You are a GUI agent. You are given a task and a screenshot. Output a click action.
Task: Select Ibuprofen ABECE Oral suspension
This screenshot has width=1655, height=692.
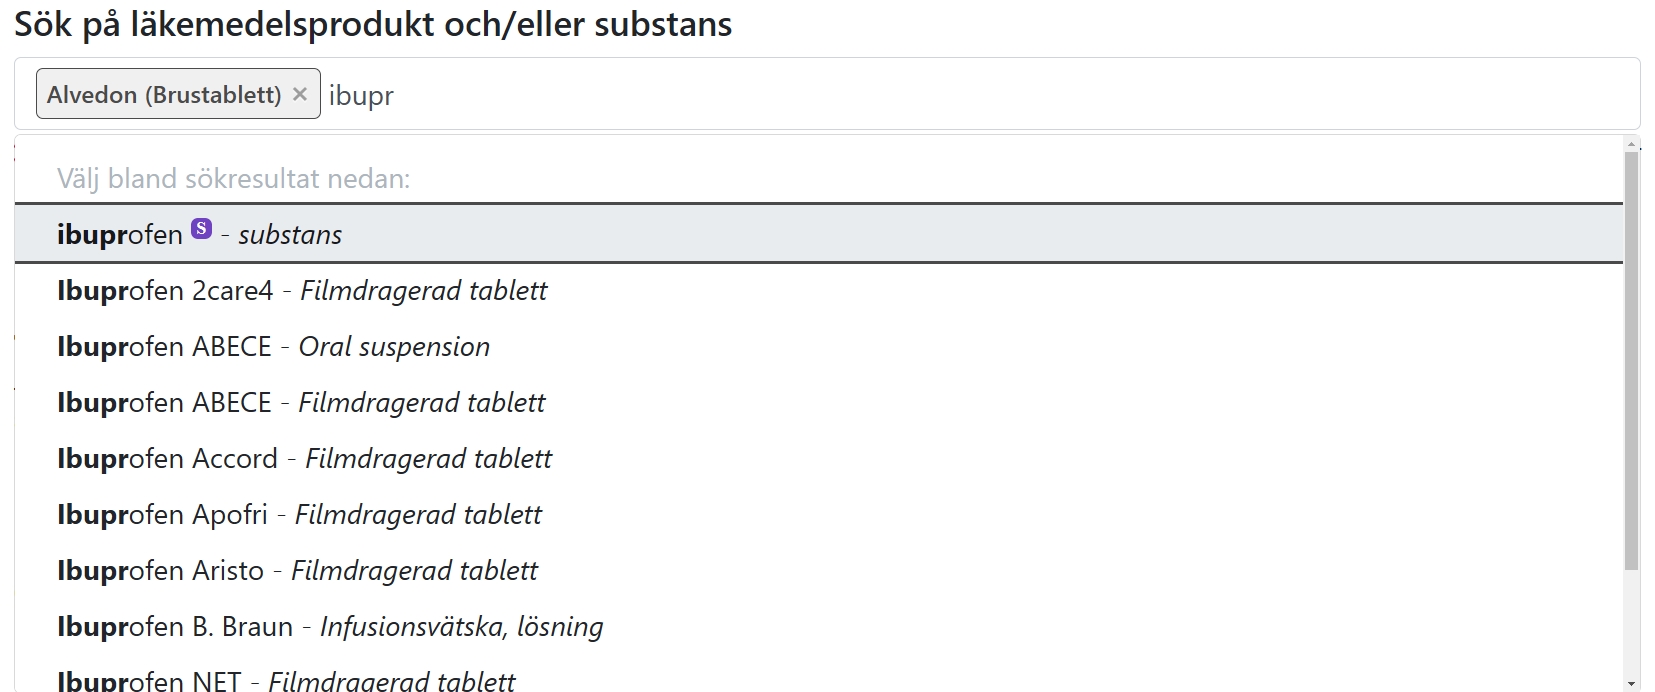[272, 346]
